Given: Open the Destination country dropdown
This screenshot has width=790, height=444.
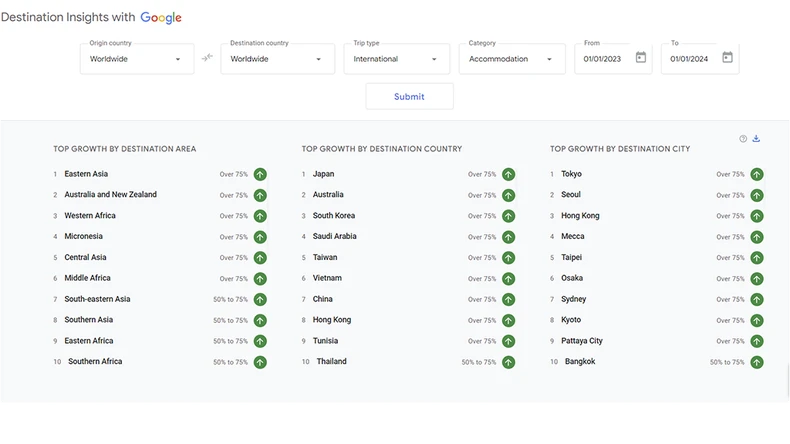Looking at the screenshot, I should click(277, 59).
